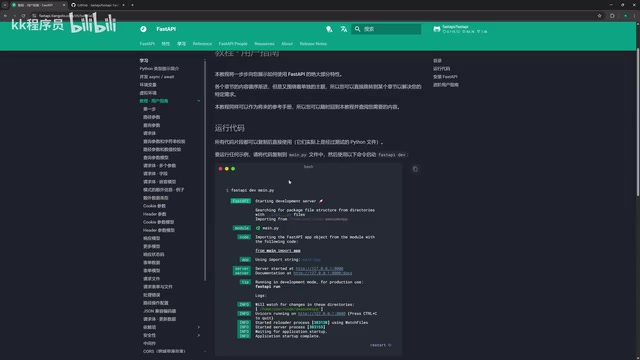Open the About tab
Viewport: 640px width, 360px height.
pyautogui.click(x=287, y=44)
